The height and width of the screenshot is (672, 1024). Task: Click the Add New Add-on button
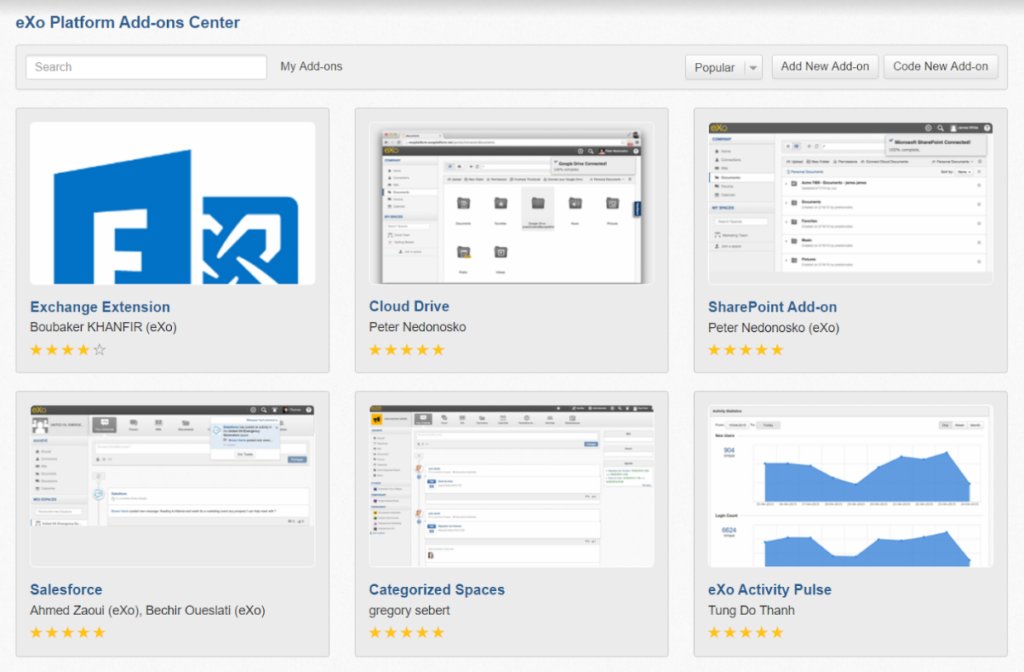click(825, 67)
